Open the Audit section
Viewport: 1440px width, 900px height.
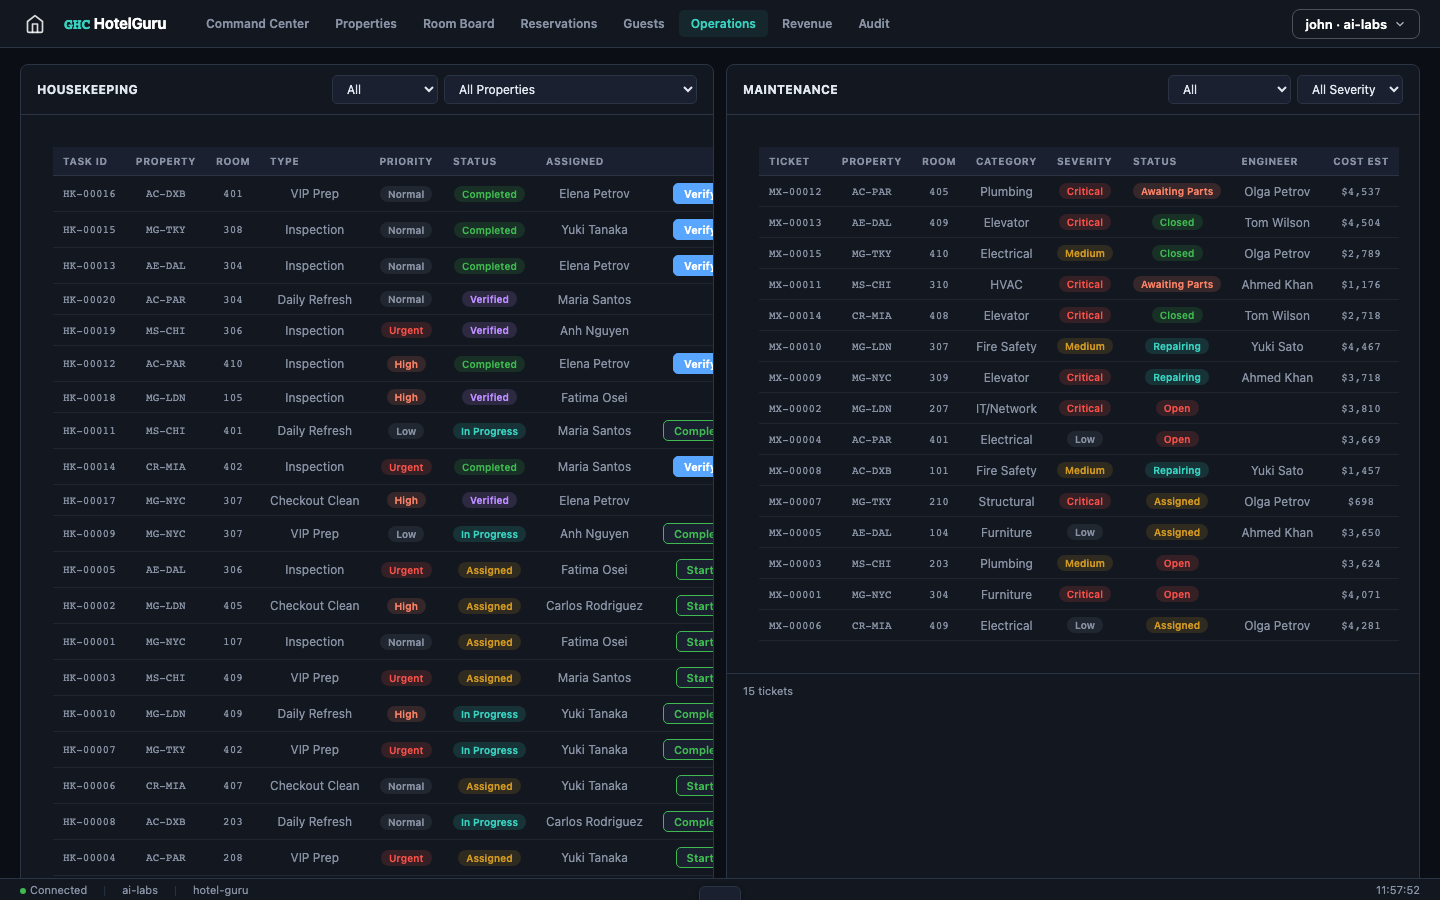873,23
